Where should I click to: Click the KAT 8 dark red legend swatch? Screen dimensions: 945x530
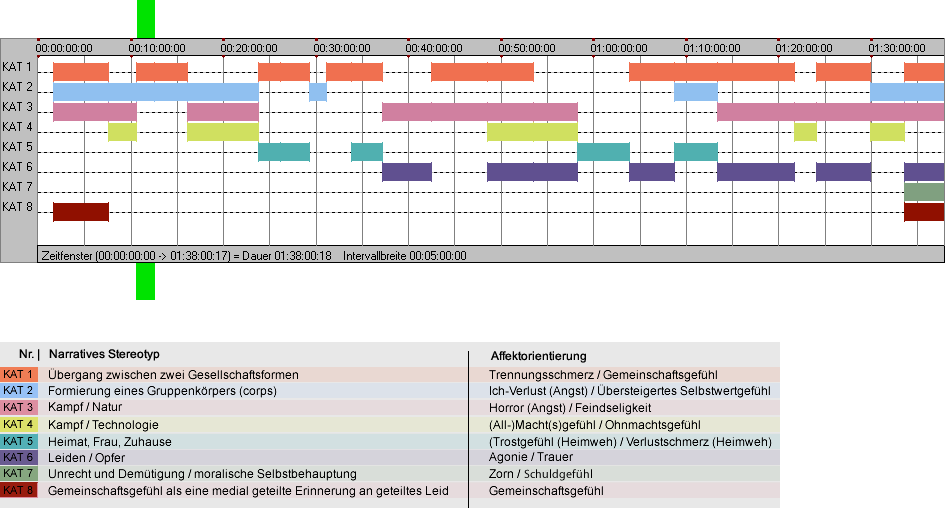pyautogui.click(x=19, y=490)
